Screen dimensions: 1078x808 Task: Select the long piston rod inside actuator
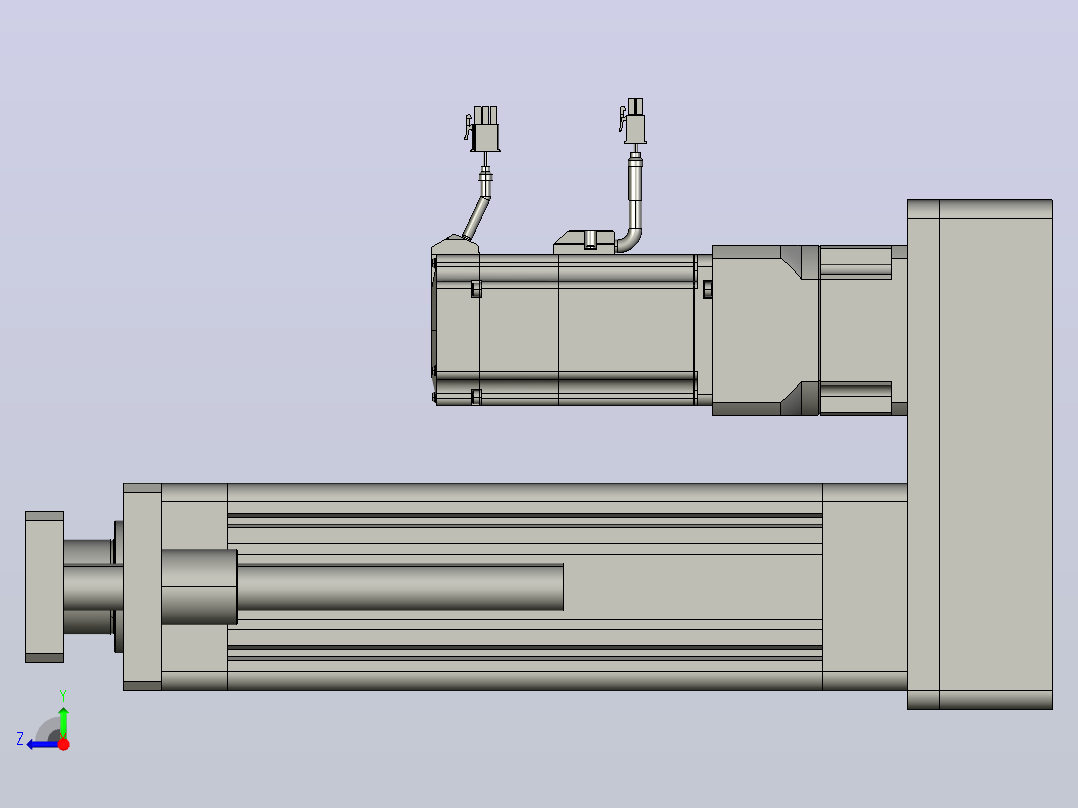[x=400, y=587]
